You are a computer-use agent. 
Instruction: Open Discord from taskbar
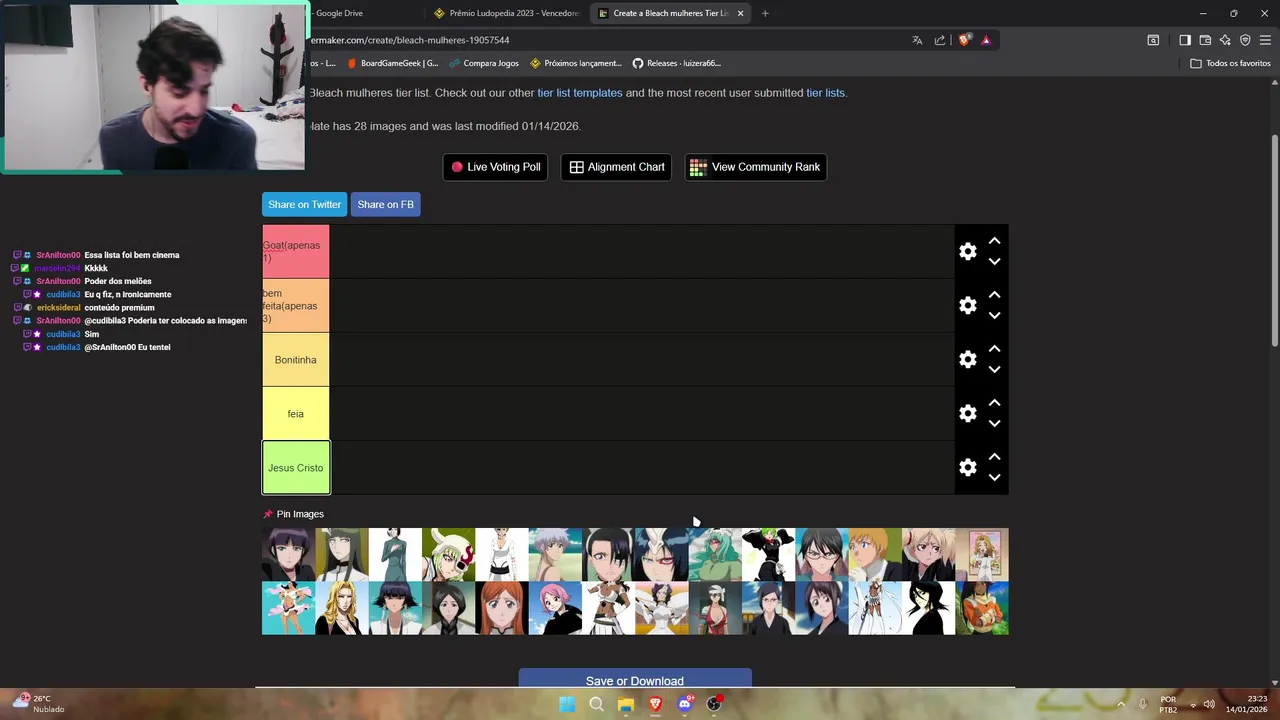[685, 704]
